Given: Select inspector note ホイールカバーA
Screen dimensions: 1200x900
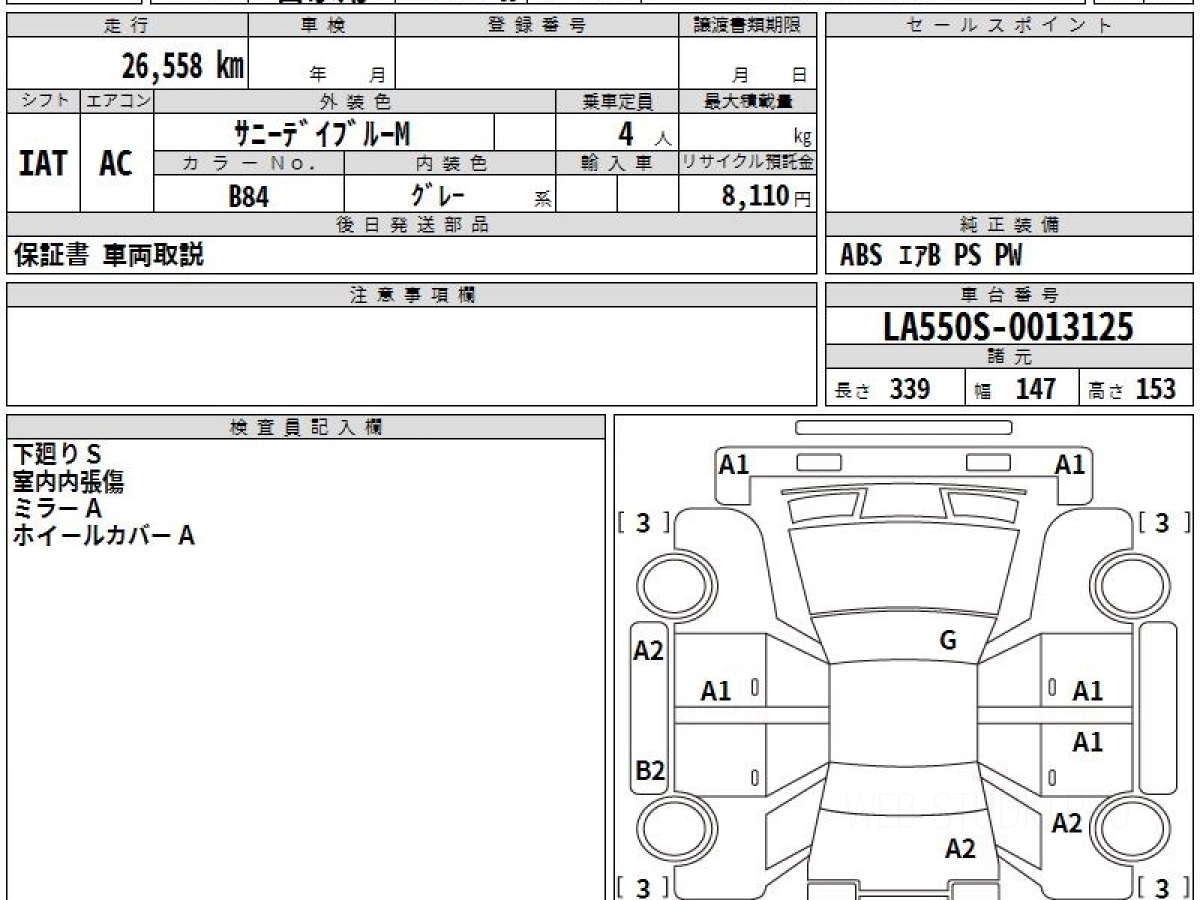Looking at the screenshot, I should (104, 536).
